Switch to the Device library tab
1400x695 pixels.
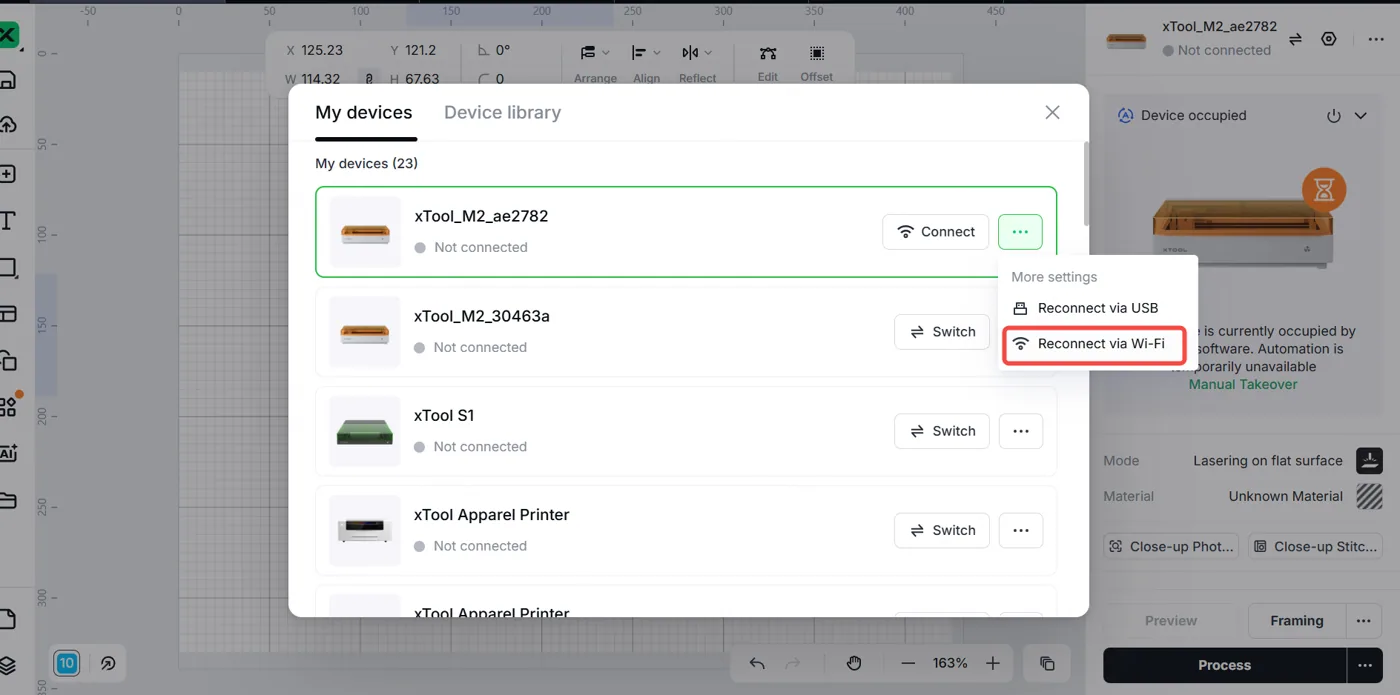coord(502,113)
